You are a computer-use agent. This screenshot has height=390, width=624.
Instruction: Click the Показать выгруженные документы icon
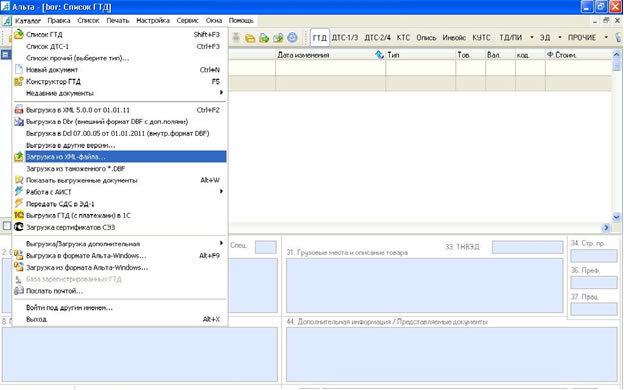(19, 180)
